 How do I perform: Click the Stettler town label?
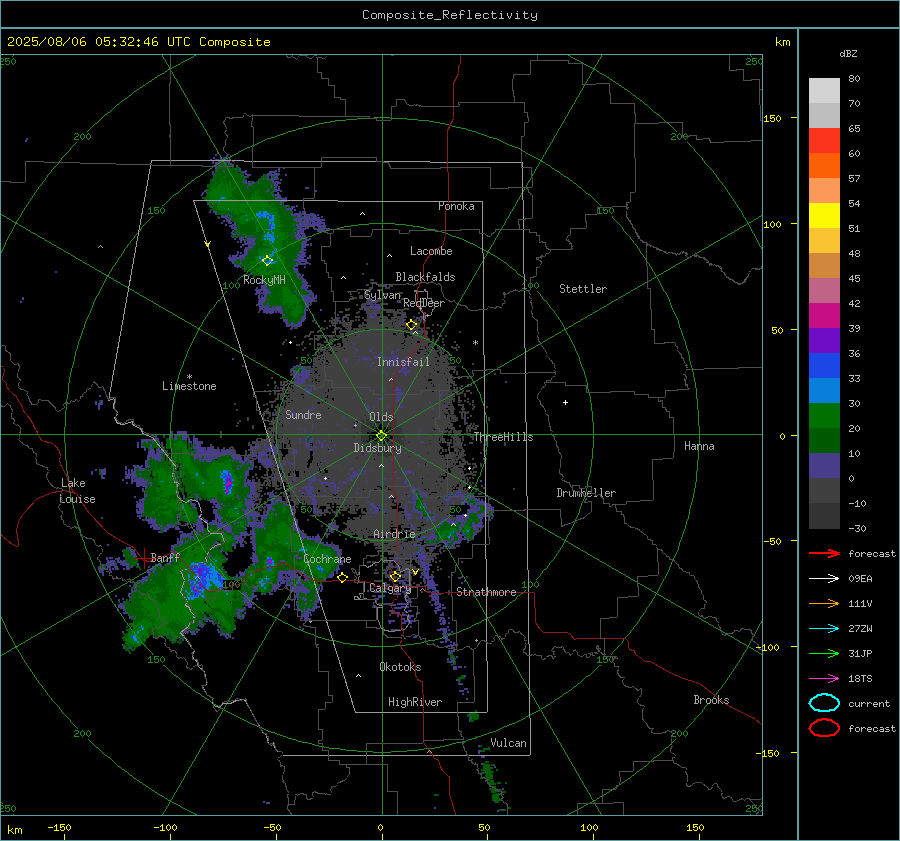point(583,289)
